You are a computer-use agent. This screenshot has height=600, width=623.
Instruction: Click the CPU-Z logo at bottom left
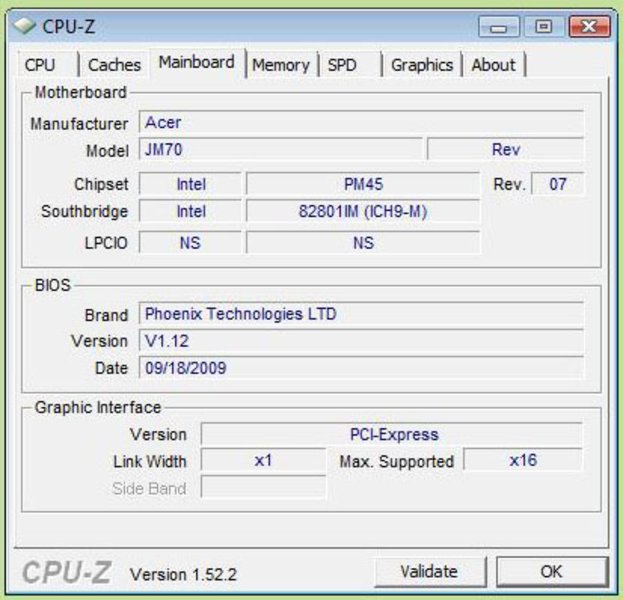click(67, 573)
